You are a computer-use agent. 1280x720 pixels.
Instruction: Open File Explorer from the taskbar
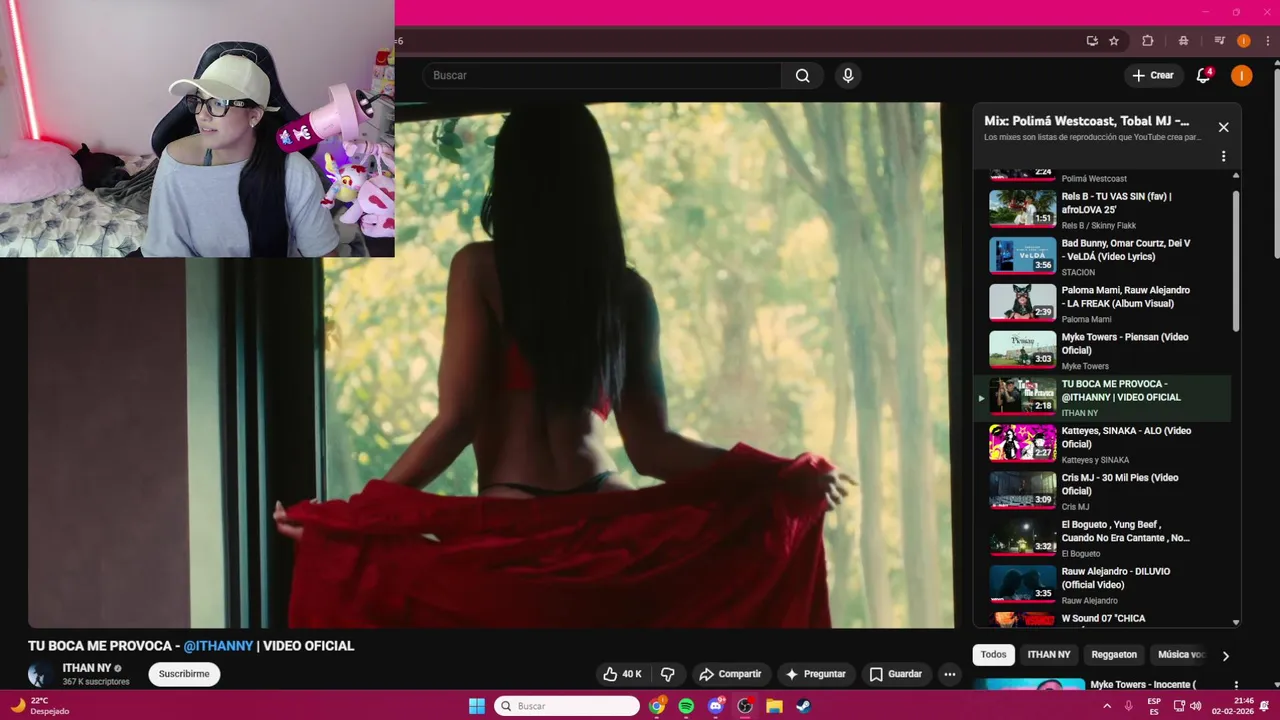(774, 706)
